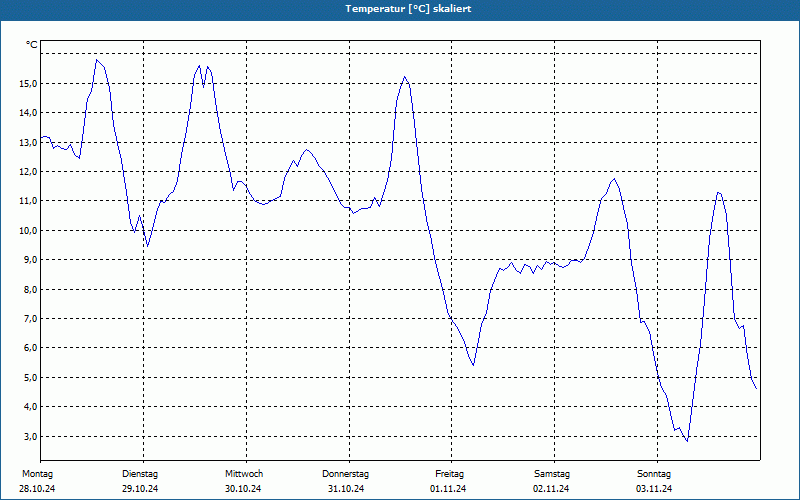
Task: Select the 7,0 axis value
Action: click(30, 319)
